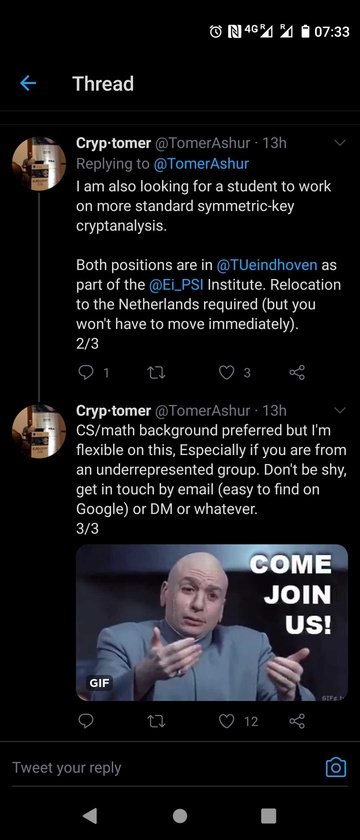Open the first tweet's reply bubble icon

(x=86, y=372)
